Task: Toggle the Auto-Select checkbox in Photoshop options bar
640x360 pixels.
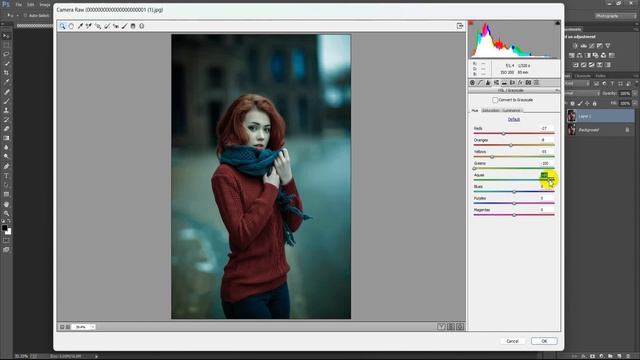Action: [25, 16]
